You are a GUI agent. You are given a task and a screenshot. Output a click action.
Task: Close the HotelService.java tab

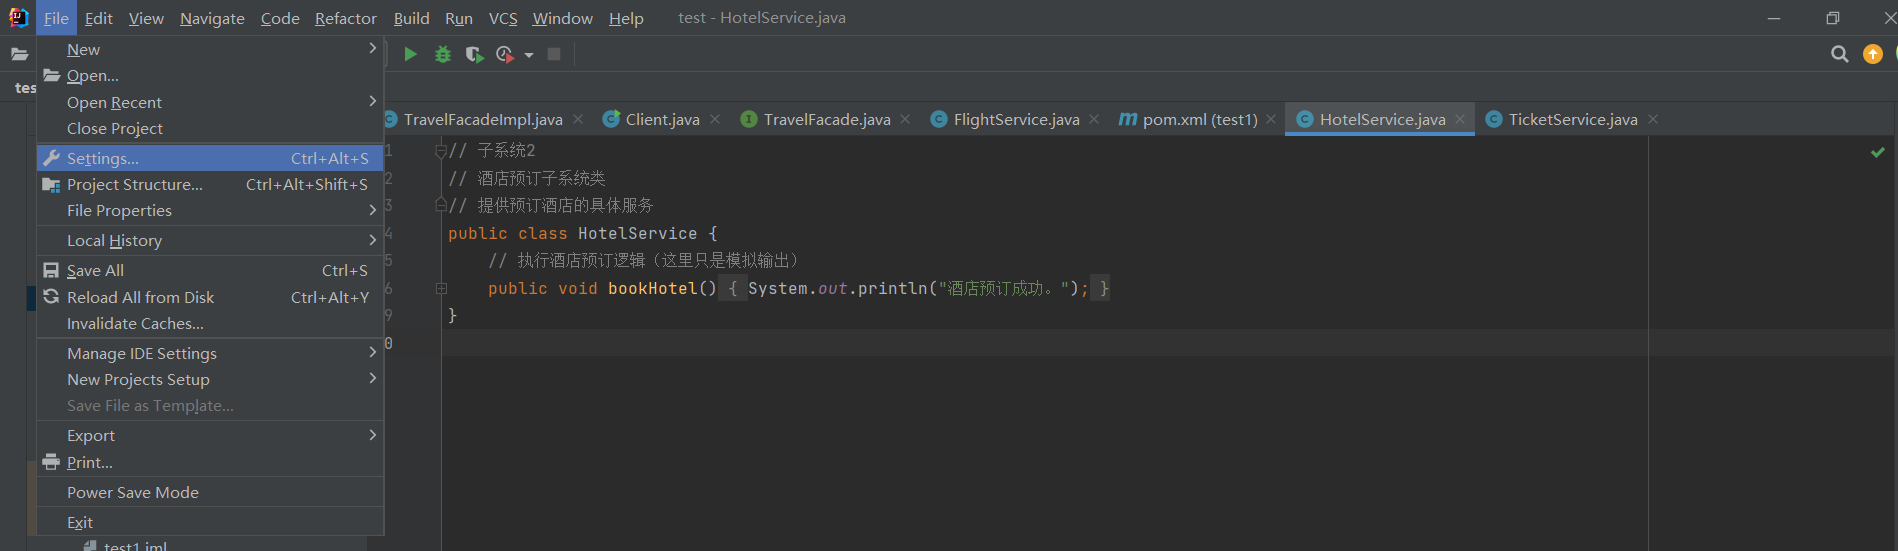(x=1460, y=119)
